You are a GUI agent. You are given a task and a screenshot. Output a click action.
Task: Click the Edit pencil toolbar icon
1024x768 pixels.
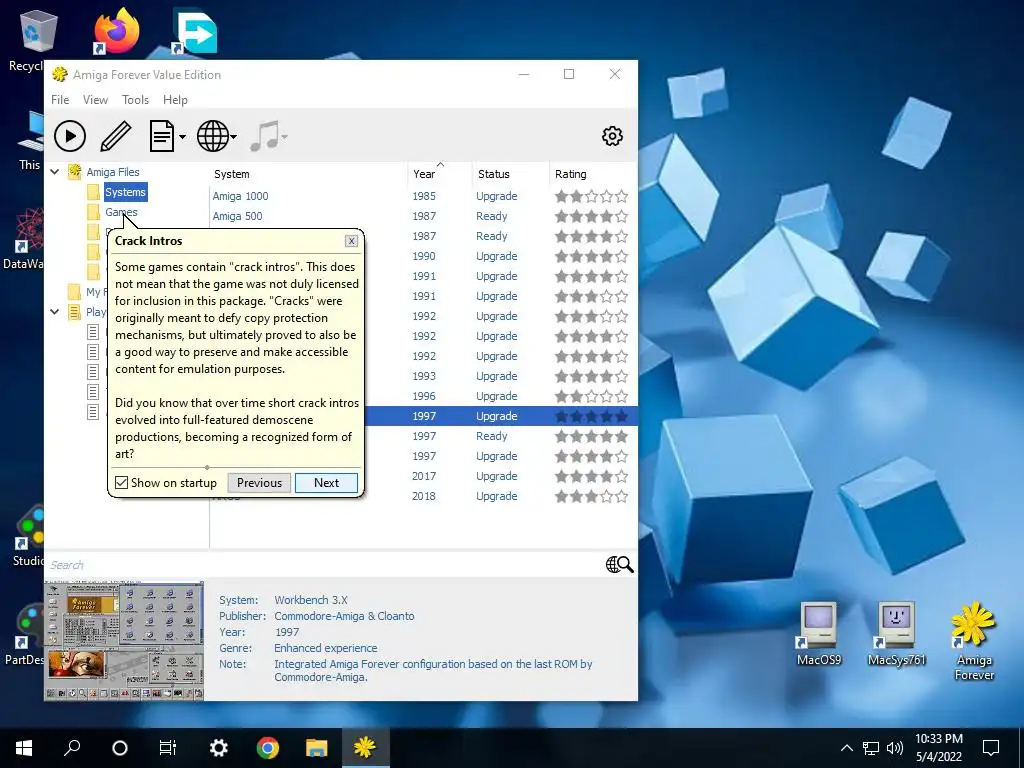(x=116, y=136)
